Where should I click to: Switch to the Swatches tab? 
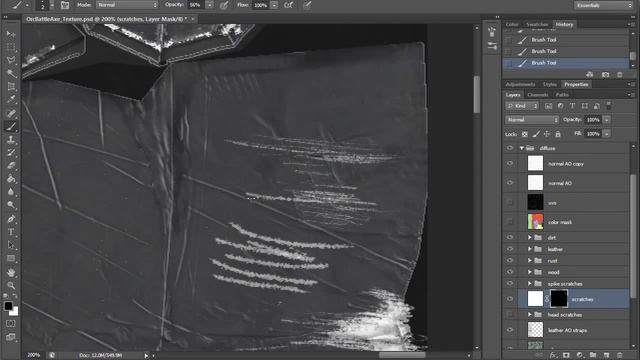click(537, 24)
